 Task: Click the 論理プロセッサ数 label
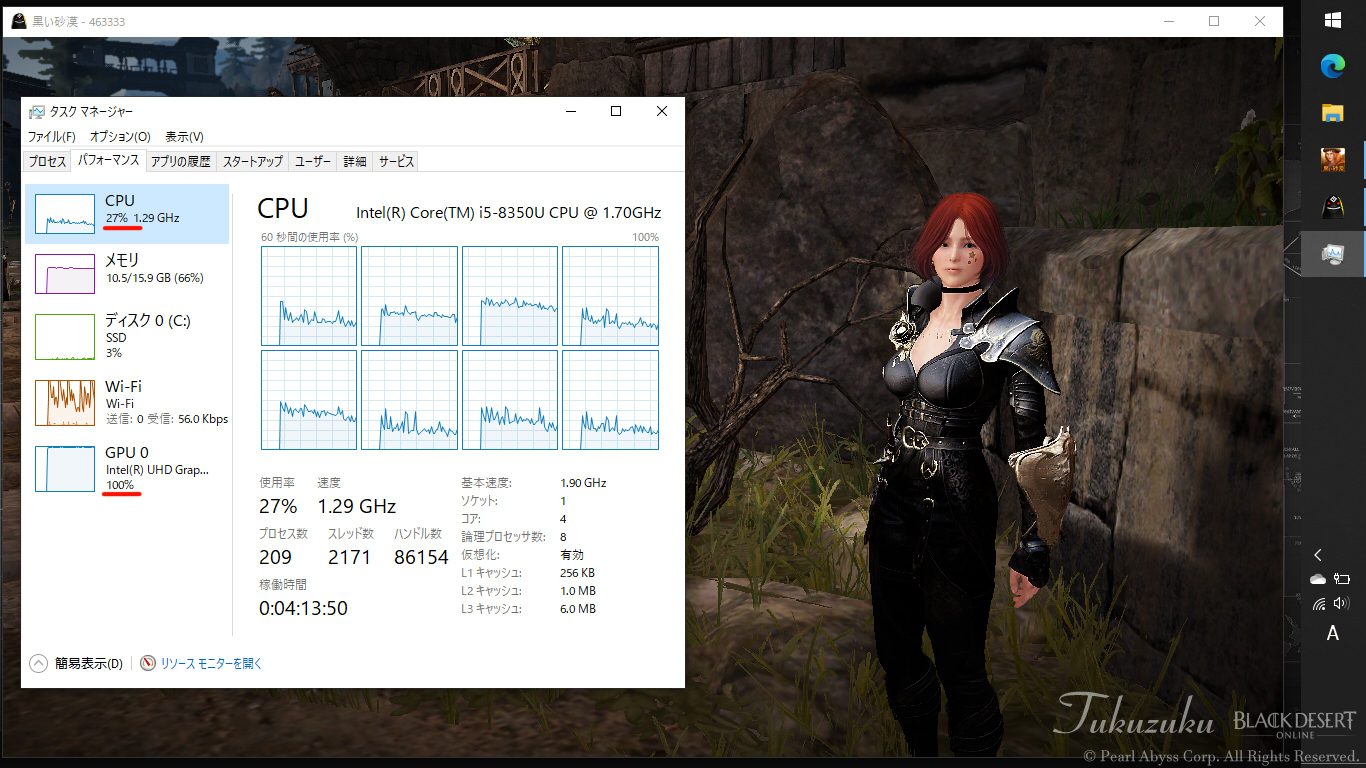point(503,537)
